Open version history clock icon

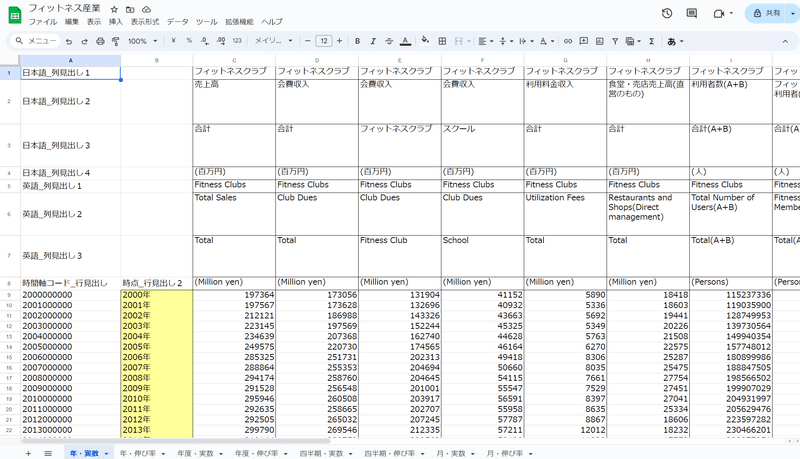pyautogui.click(x=667, y=13)
